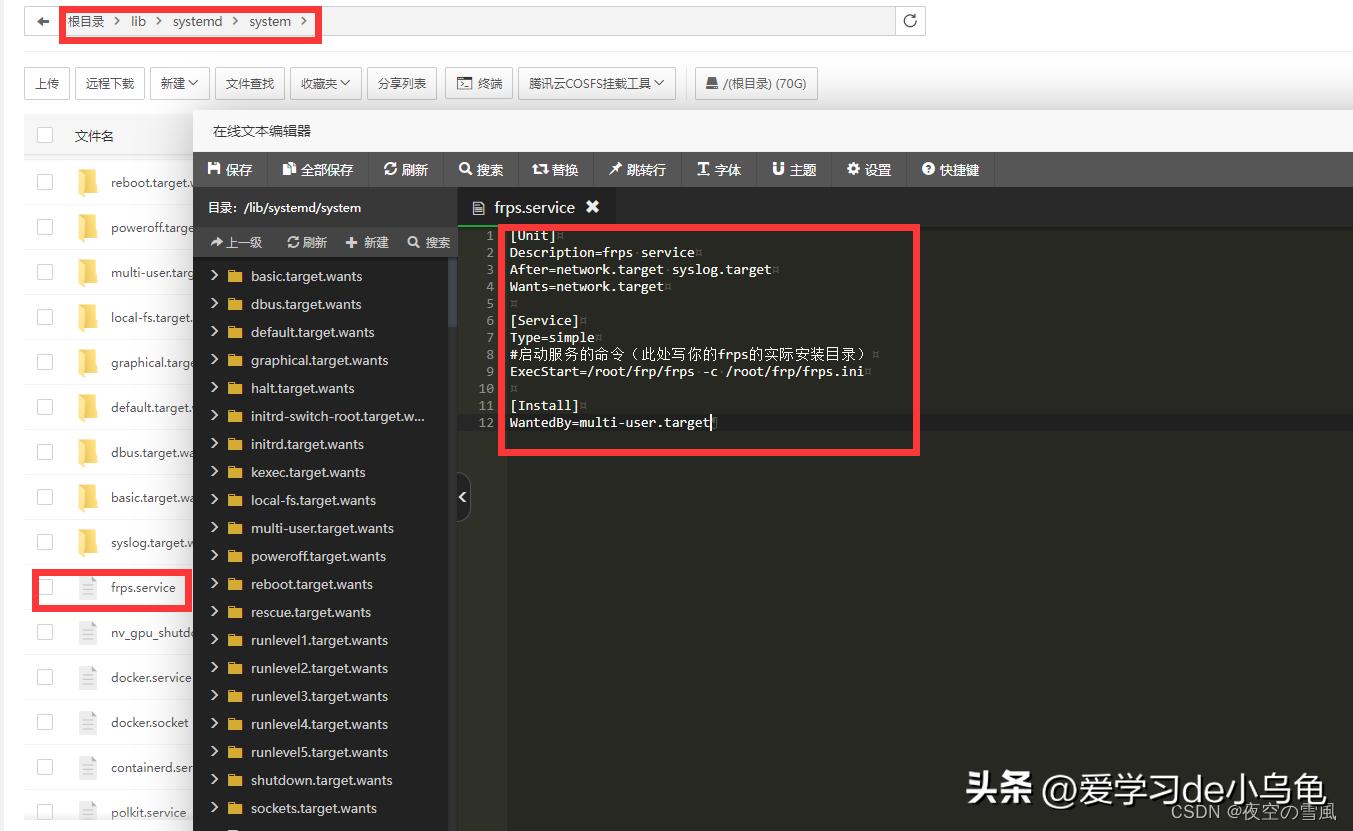Collapse the editor's directory sidebar
The width and height of the screenshot is (1353, 831).
pos(461,496)
